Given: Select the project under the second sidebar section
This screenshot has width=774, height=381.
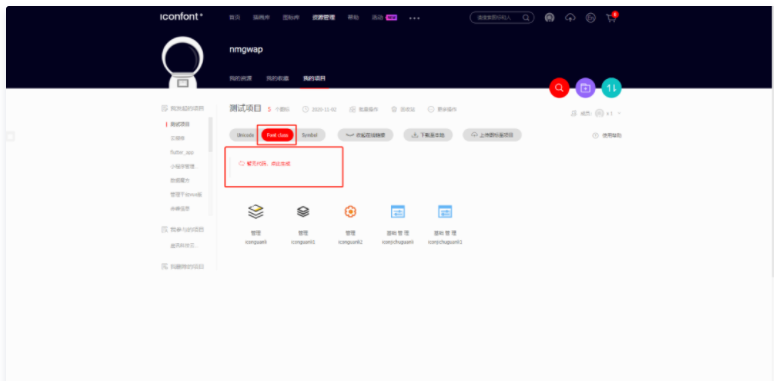Looking at the screenshot, I should [x=184, y=245].
